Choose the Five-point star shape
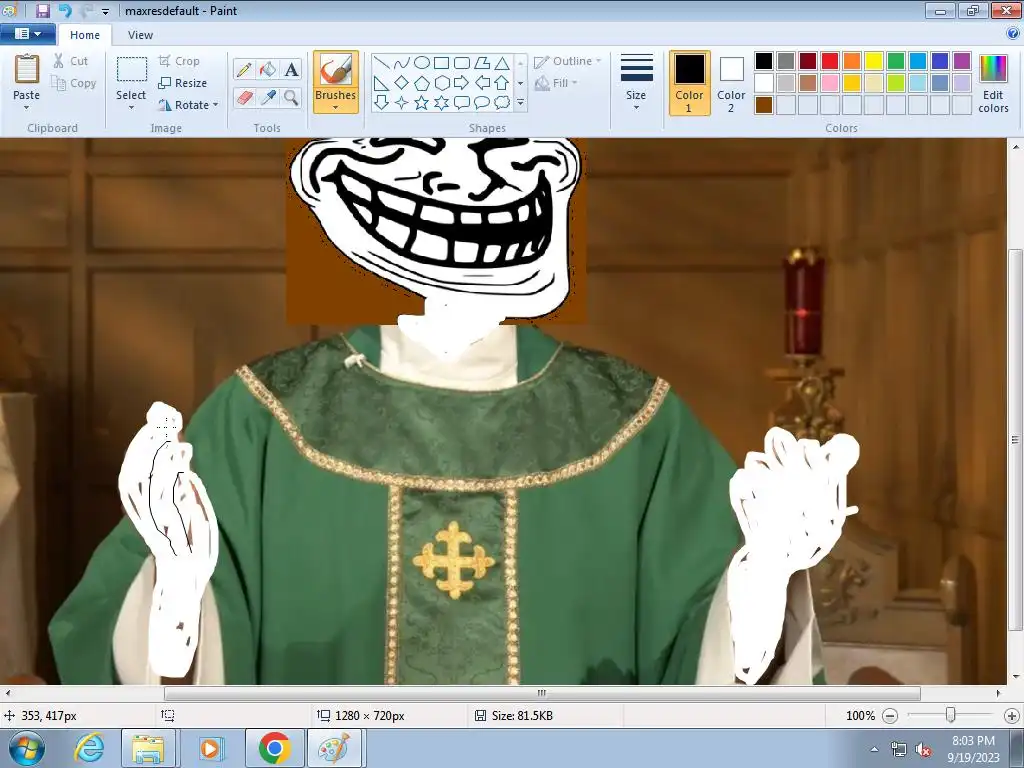Image resolution: width=1024 pixels, height=768 pixels. [422, 103]
